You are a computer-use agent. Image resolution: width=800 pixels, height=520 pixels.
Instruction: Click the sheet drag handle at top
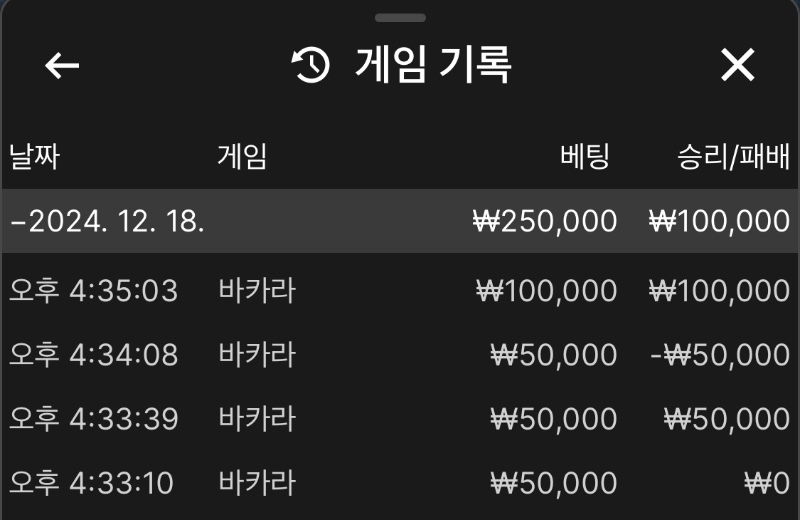pos(400,18)
